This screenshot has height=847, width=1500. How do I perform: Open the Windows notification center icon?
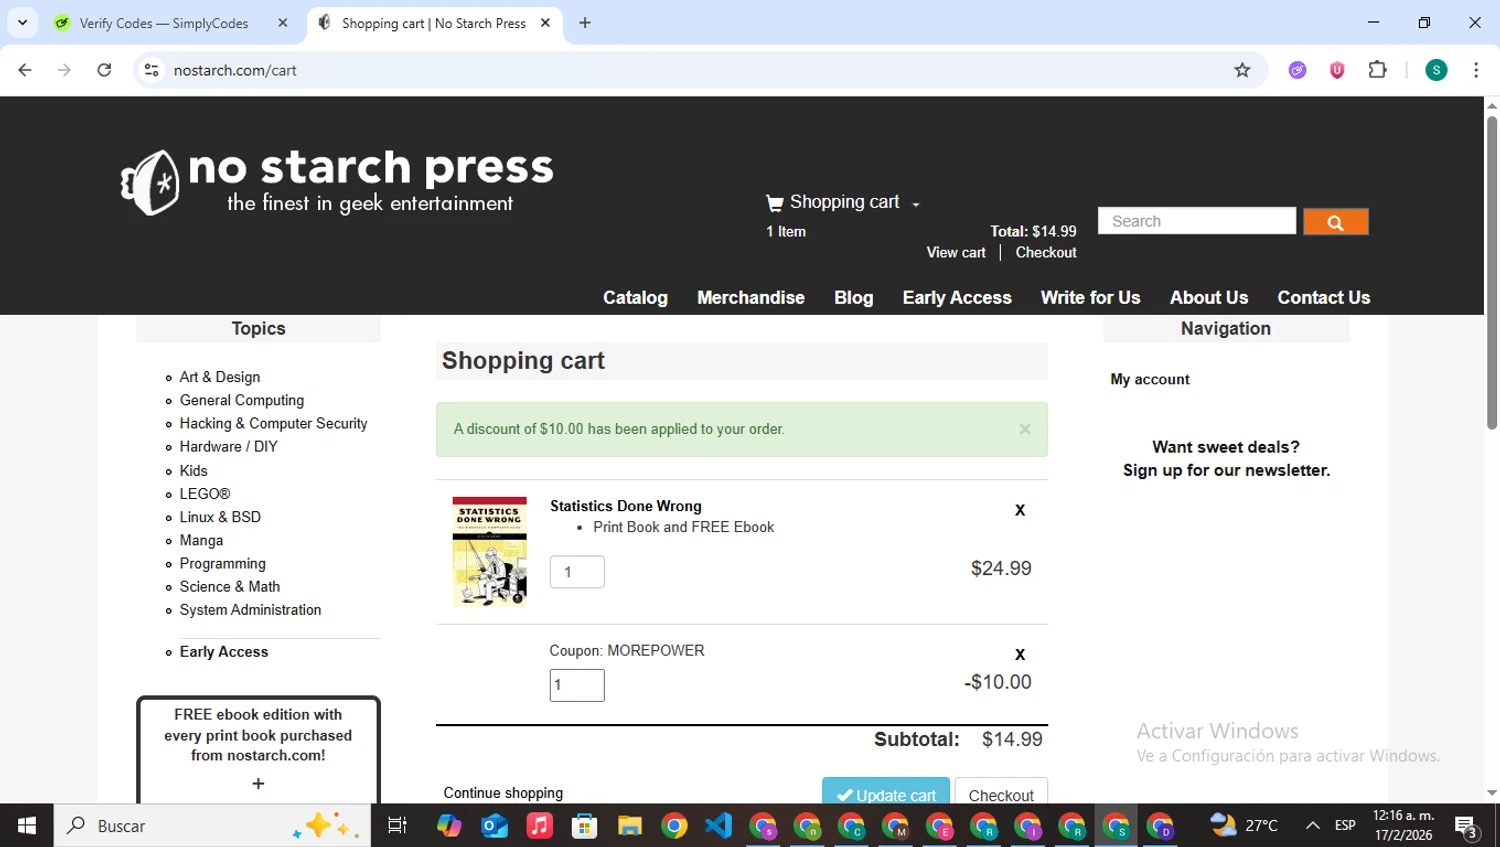tap(1467, 826)
